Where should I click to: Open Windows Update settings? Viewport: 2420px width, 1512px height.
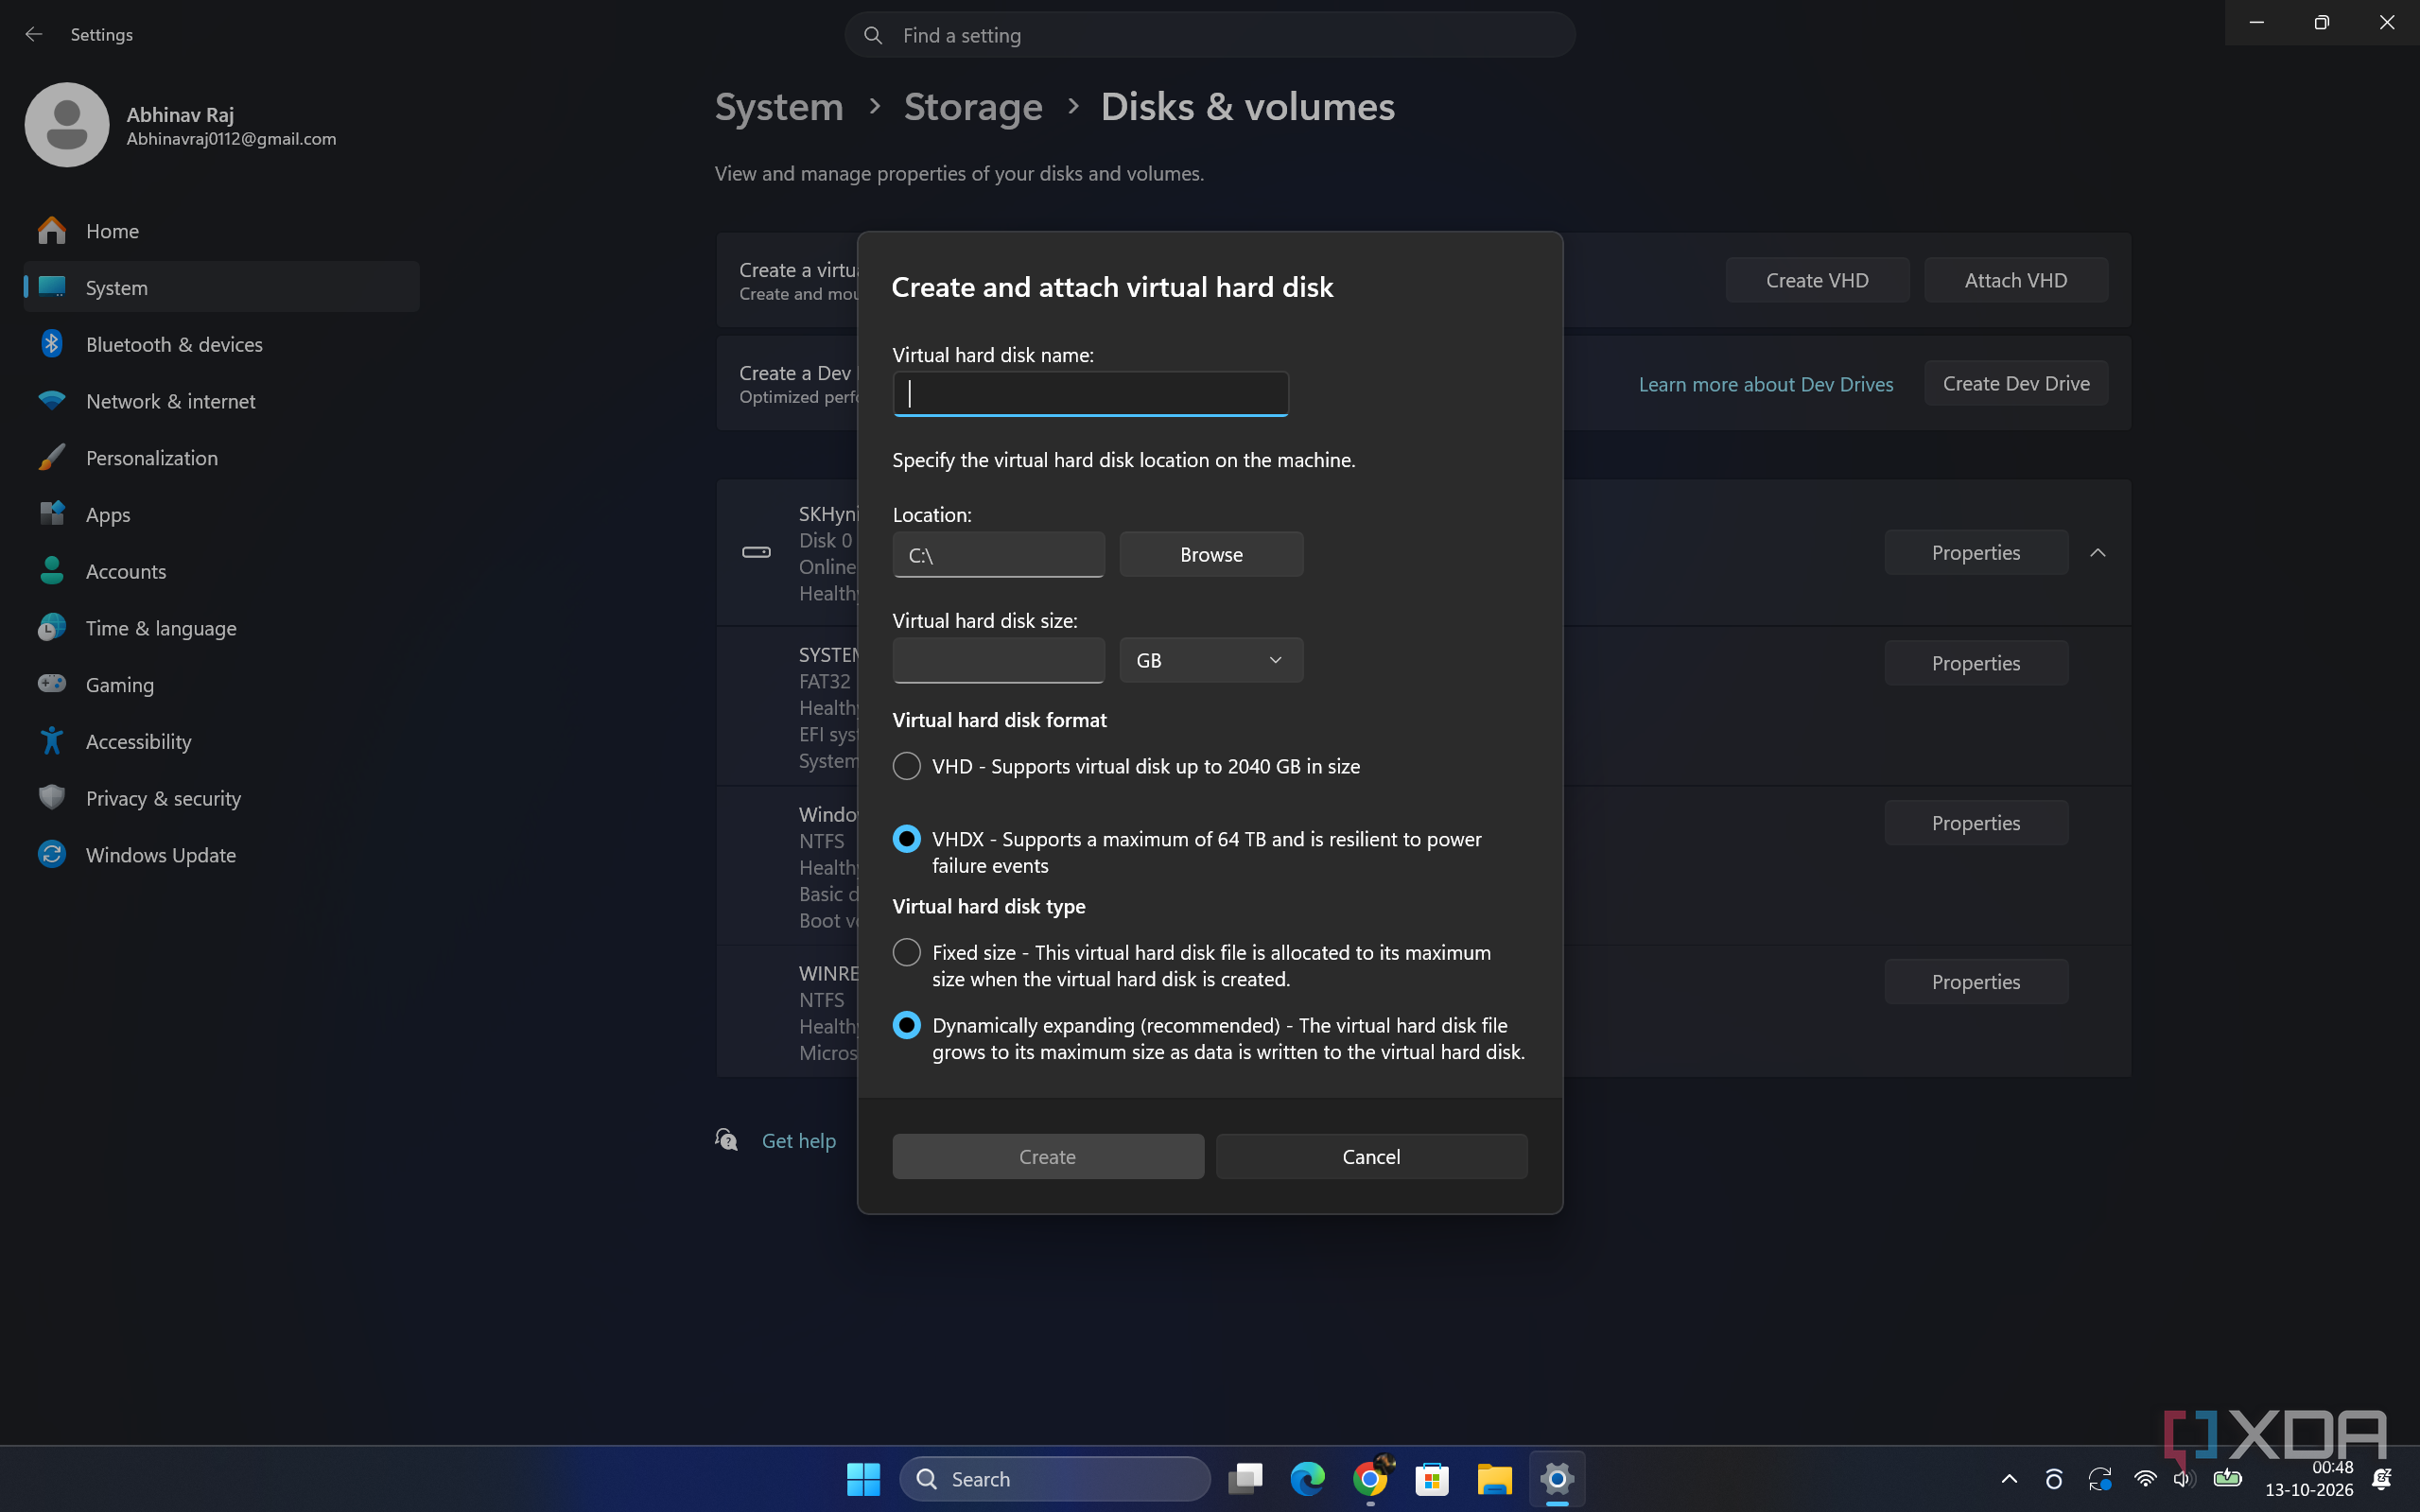221,855
